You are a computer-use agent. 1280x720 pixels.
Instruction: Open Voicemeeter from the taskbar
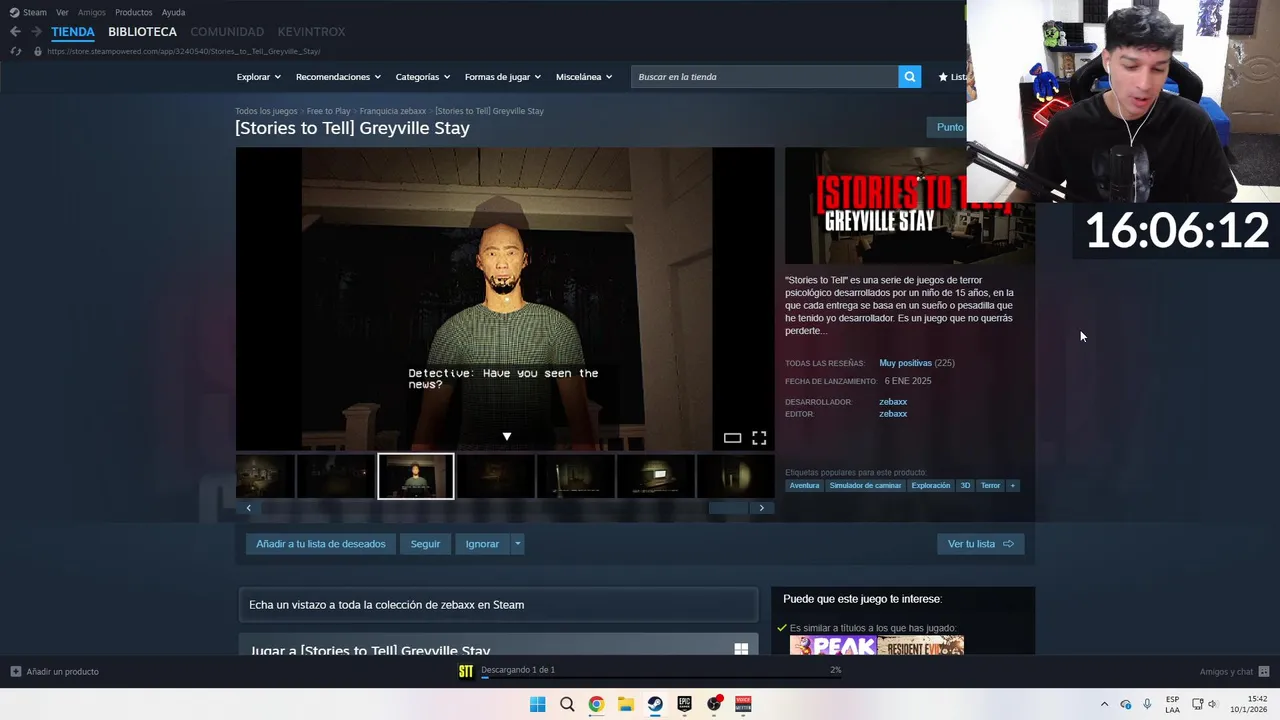coord(743,704)
